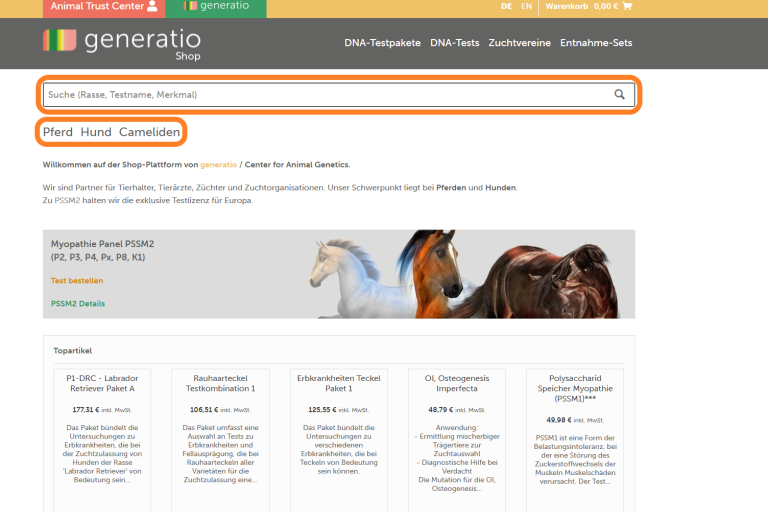Switch language to EN
Image resolution: width=768 pixels, height=512 pixels.
527,6
